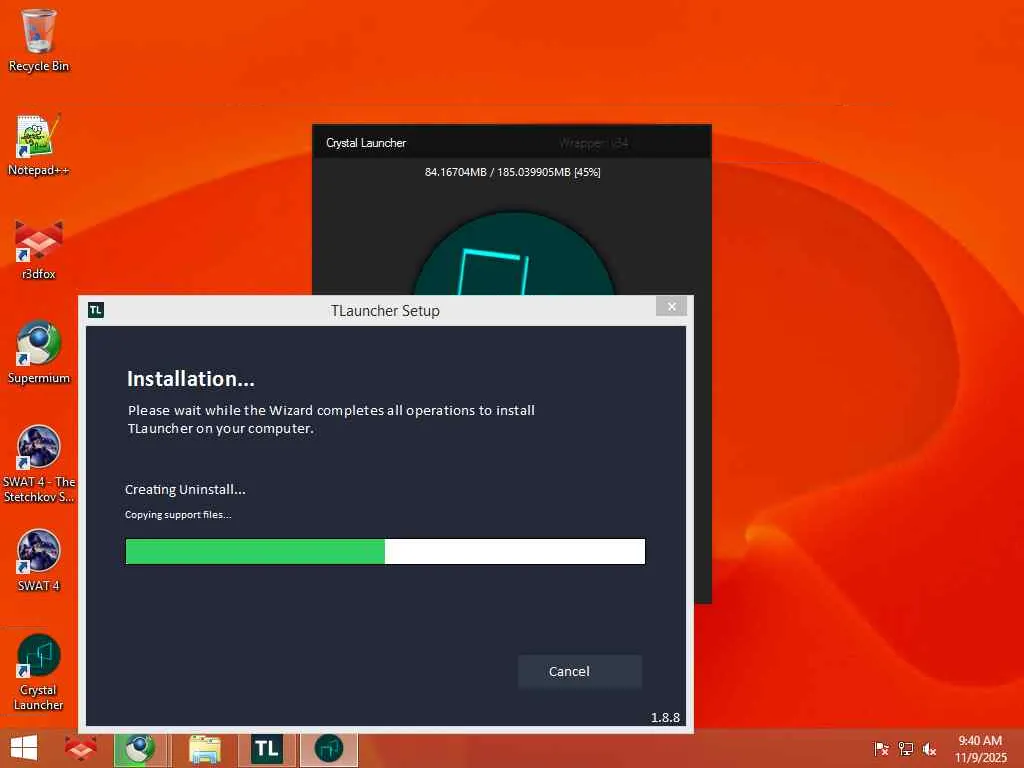Click r3dfox icon in the taskbar
Screen dimensions: 1024x768
click(x=81, y=748)
